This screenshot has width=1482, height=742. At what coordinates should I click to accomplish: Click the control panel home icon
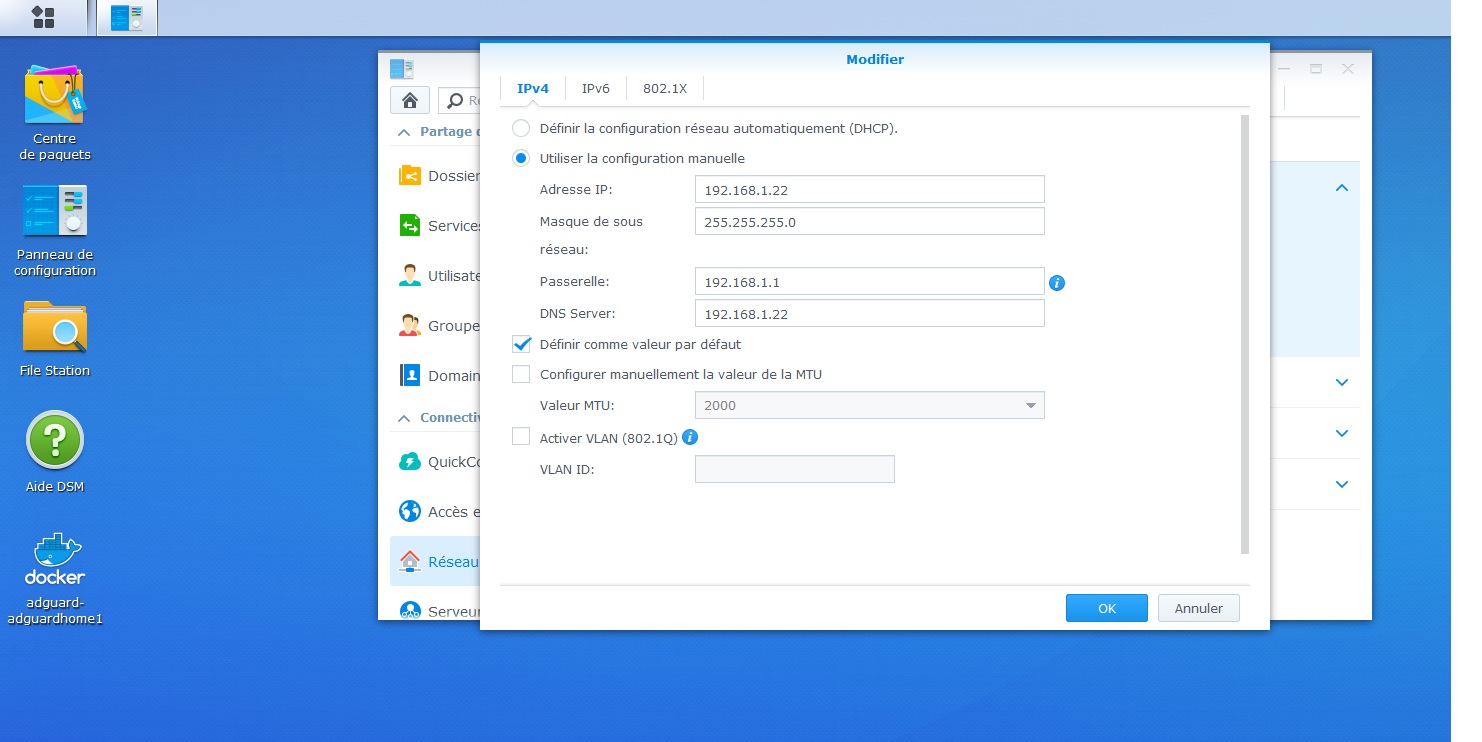410,100
